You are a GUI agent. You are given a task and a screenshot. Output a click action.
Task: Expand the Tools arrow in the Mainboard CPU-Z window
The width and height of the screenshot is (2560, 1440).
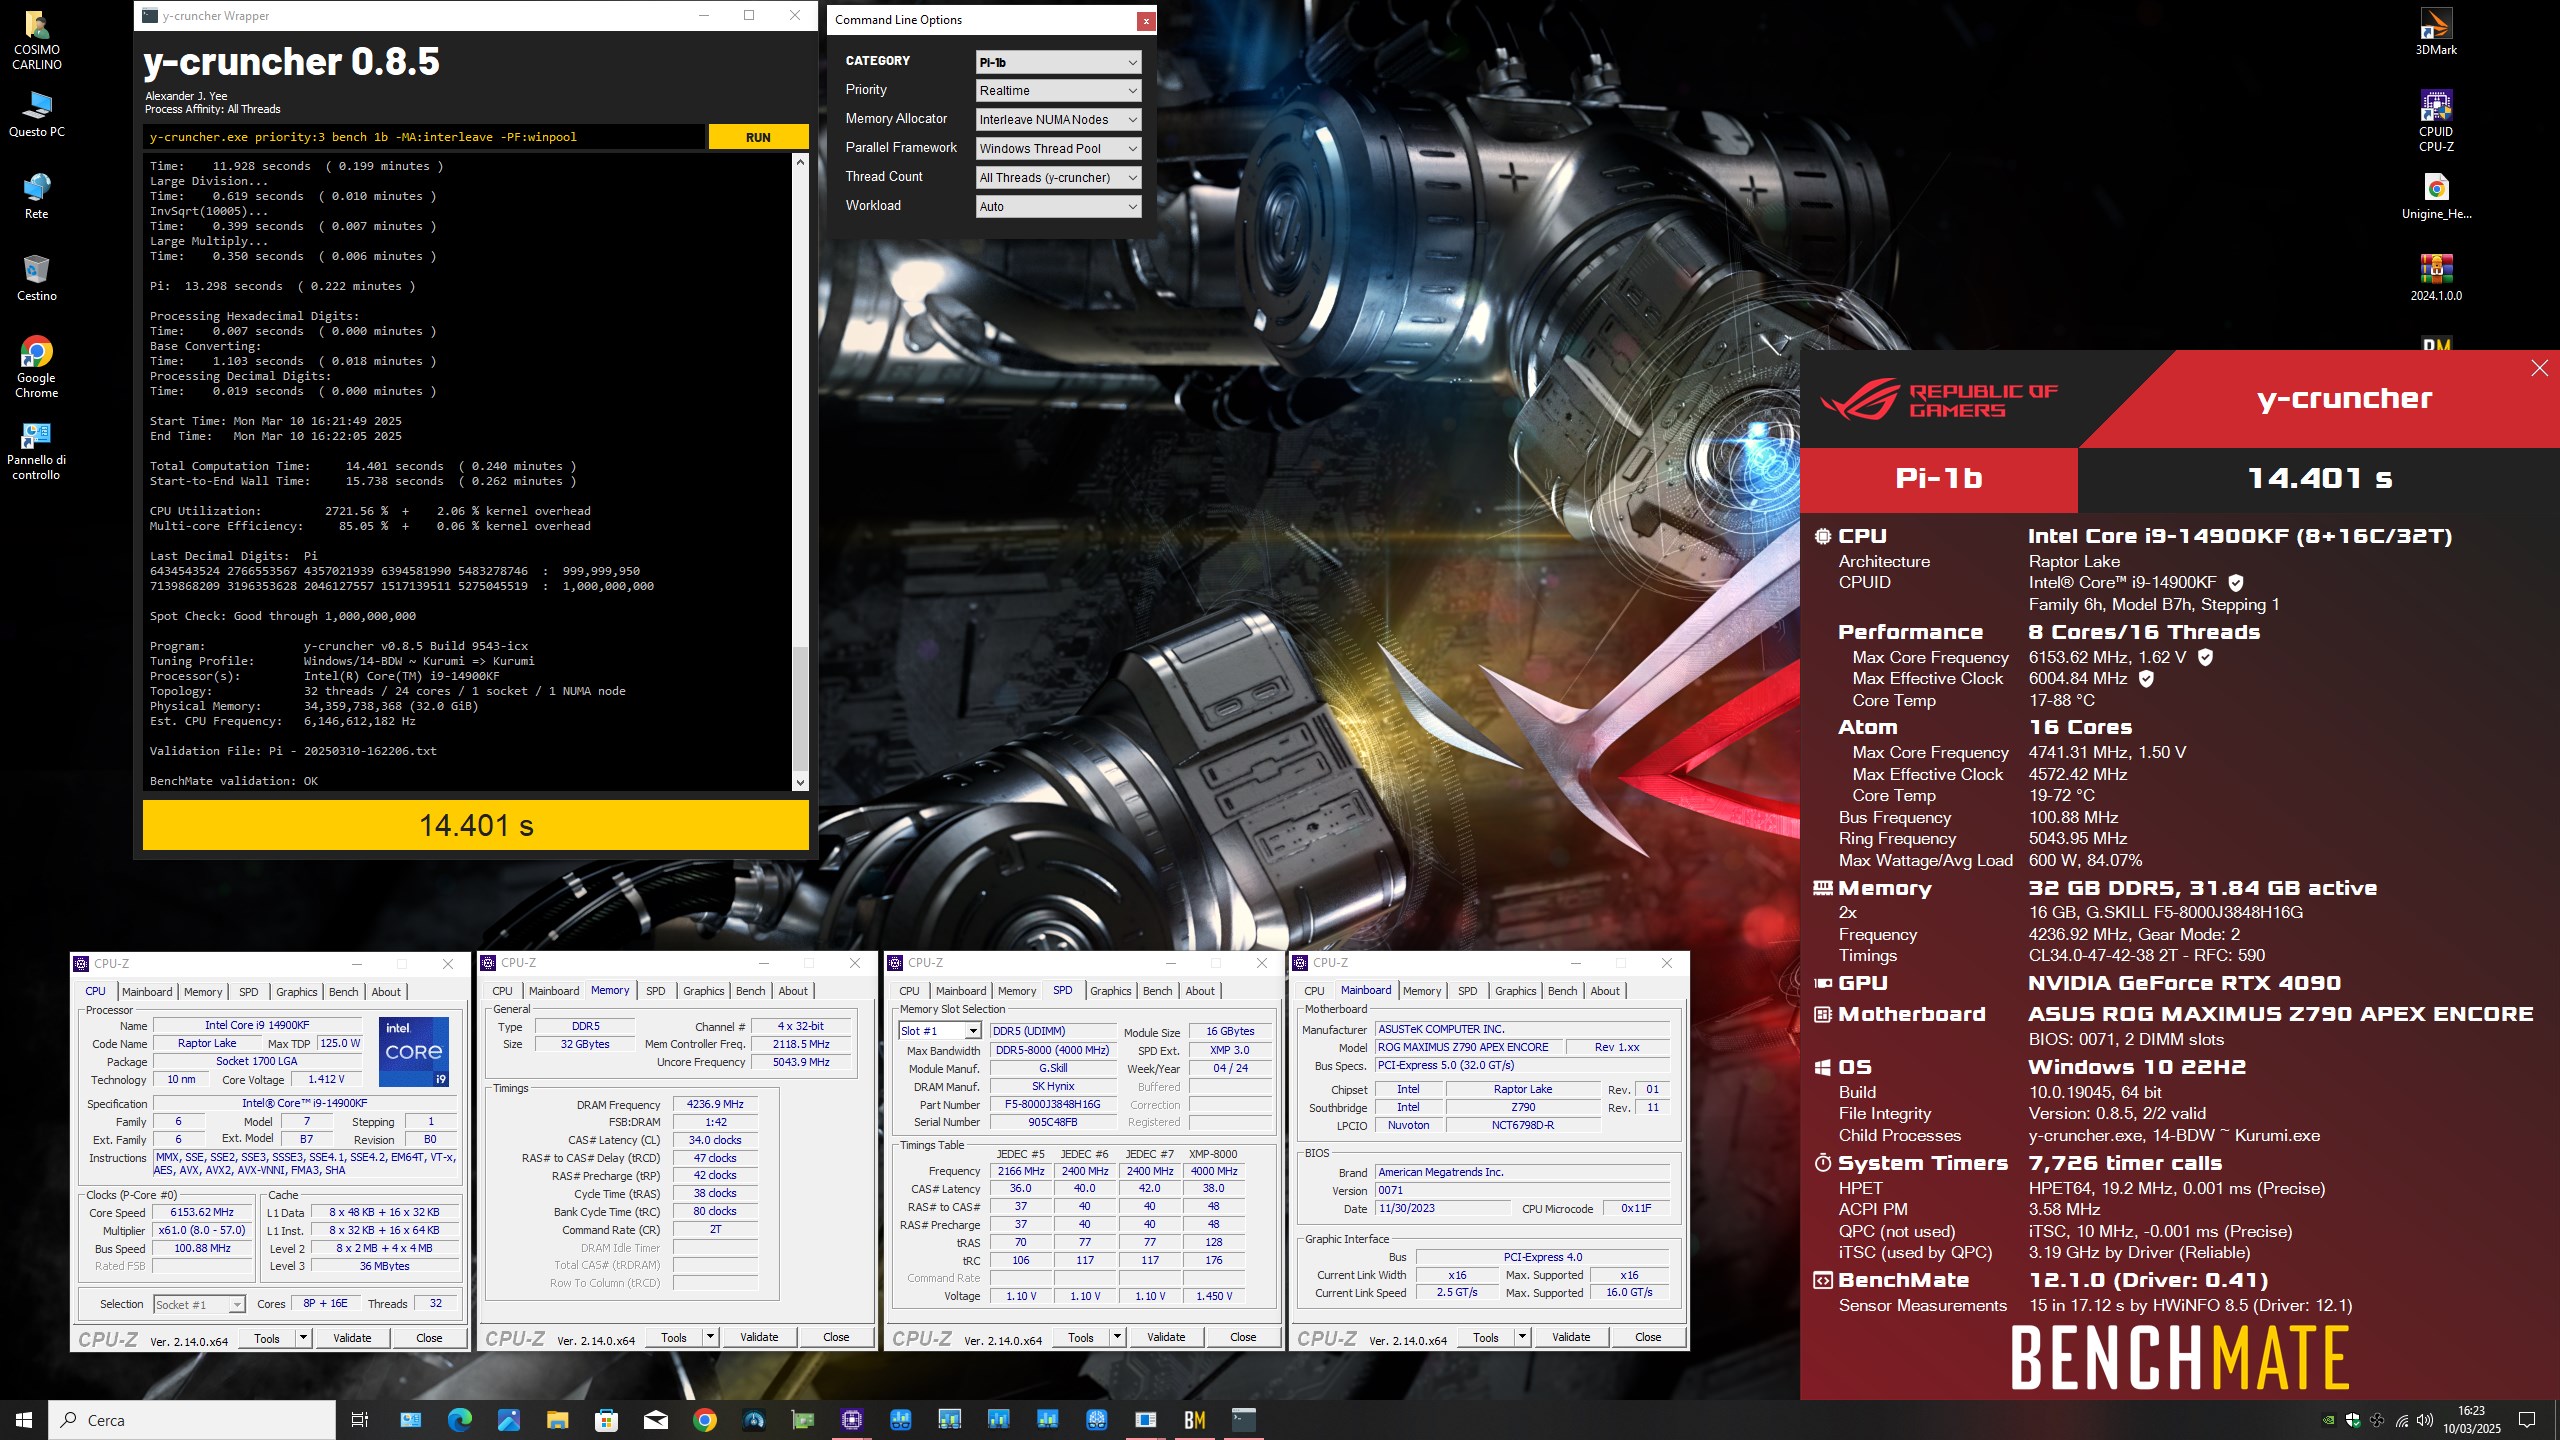pyautogui.click(x=1522, y=1337)
